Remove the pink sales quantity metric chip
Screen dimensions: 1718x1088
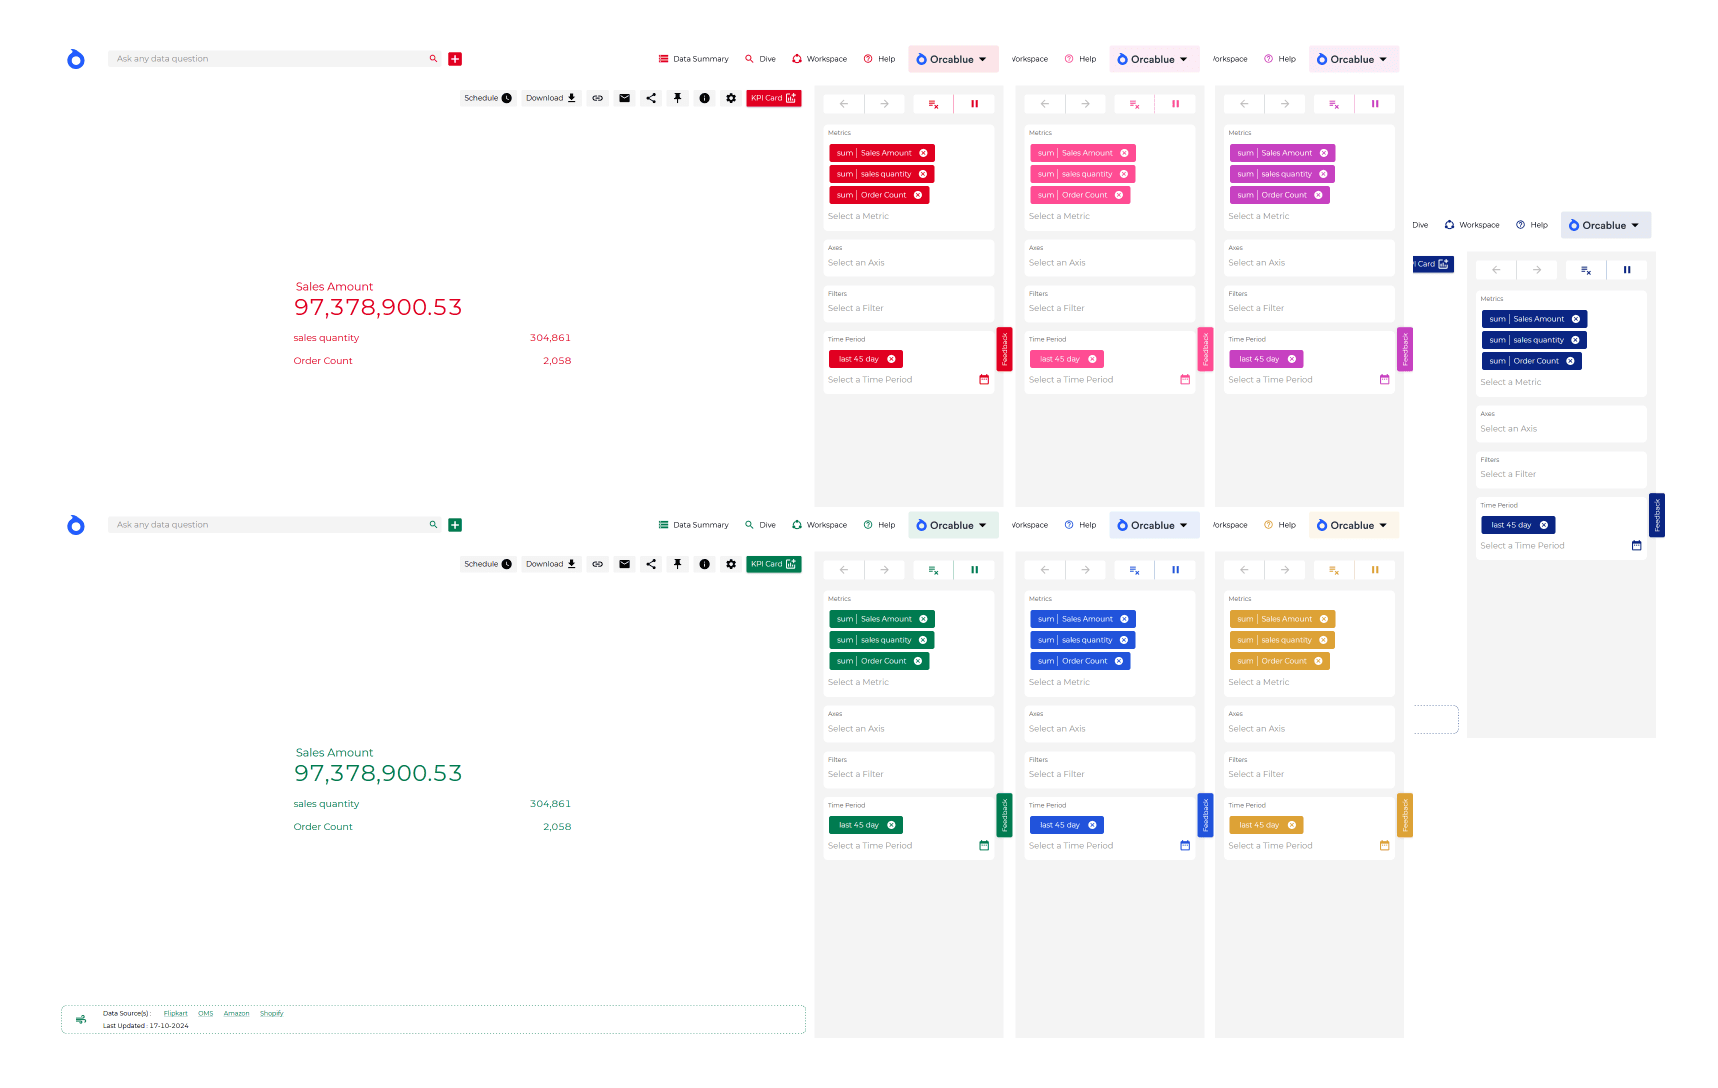[x=1124, y=174]
